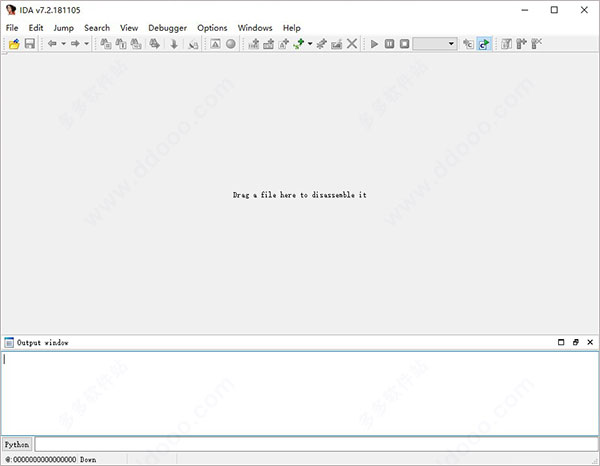
Task: Click the boxed letter A toolbar icon
Action: pos(215,44)
